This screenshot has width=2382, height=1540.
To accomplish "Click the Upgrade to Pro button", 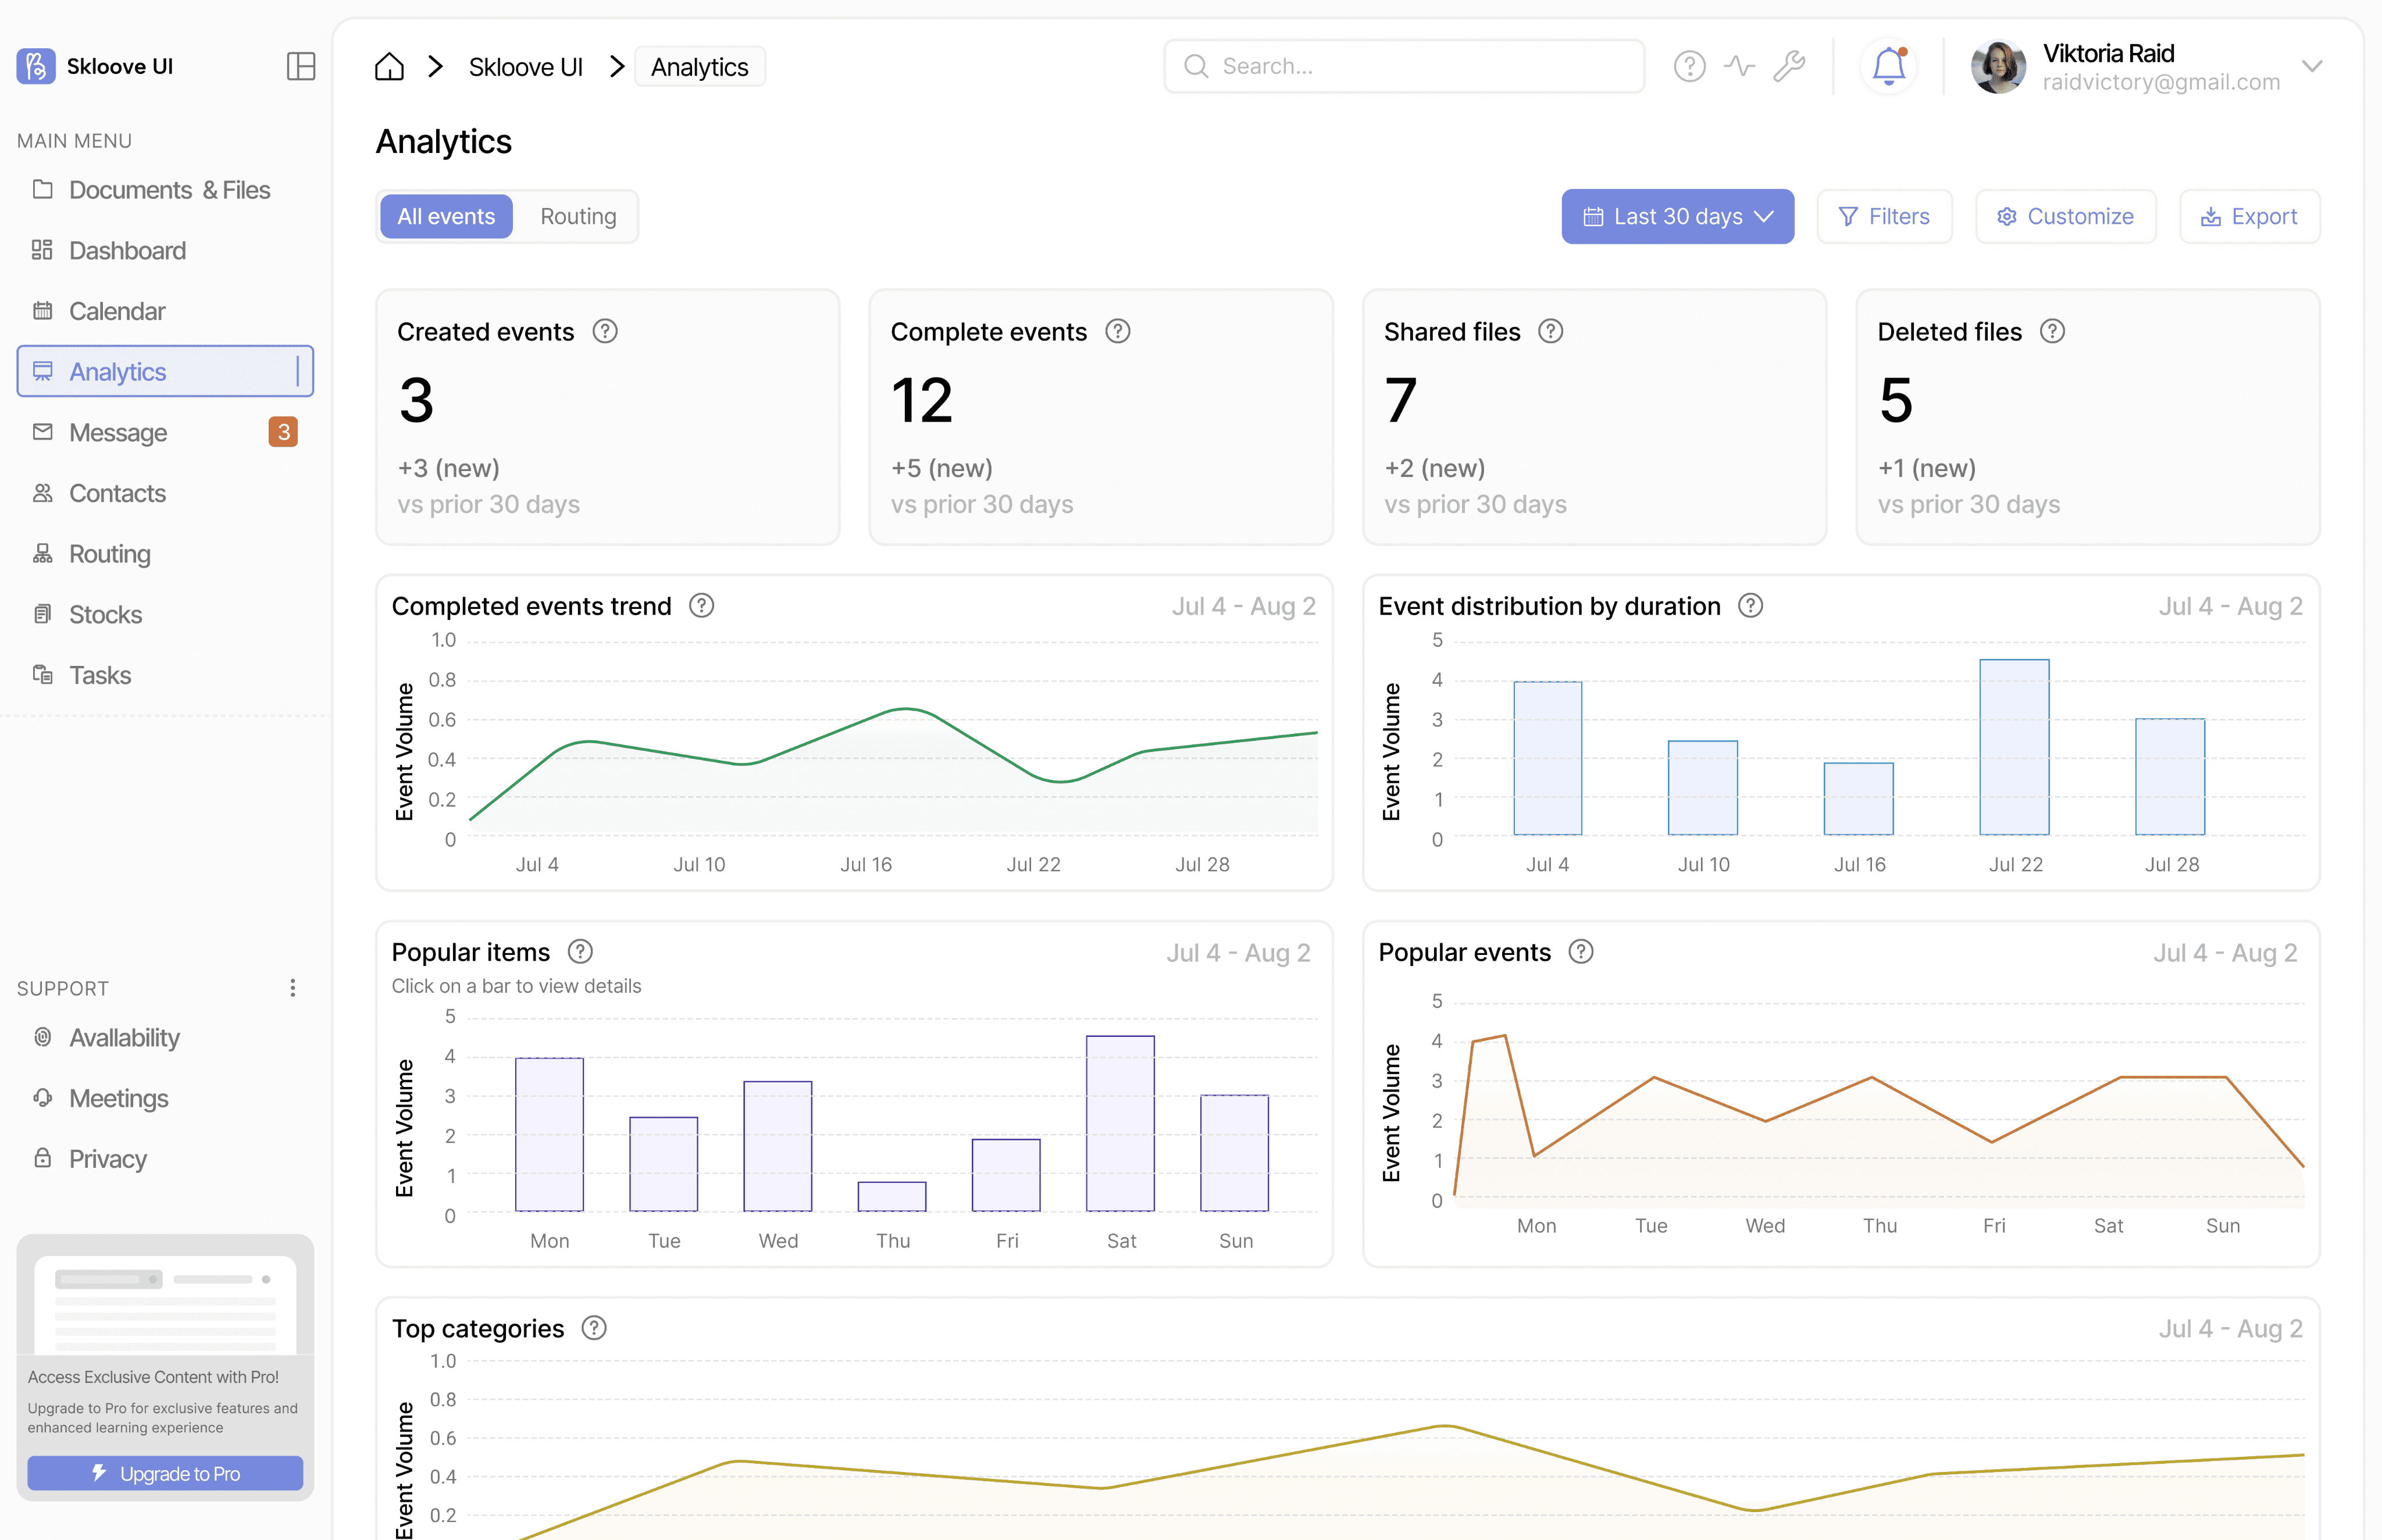I will [x=165, y=1473].
